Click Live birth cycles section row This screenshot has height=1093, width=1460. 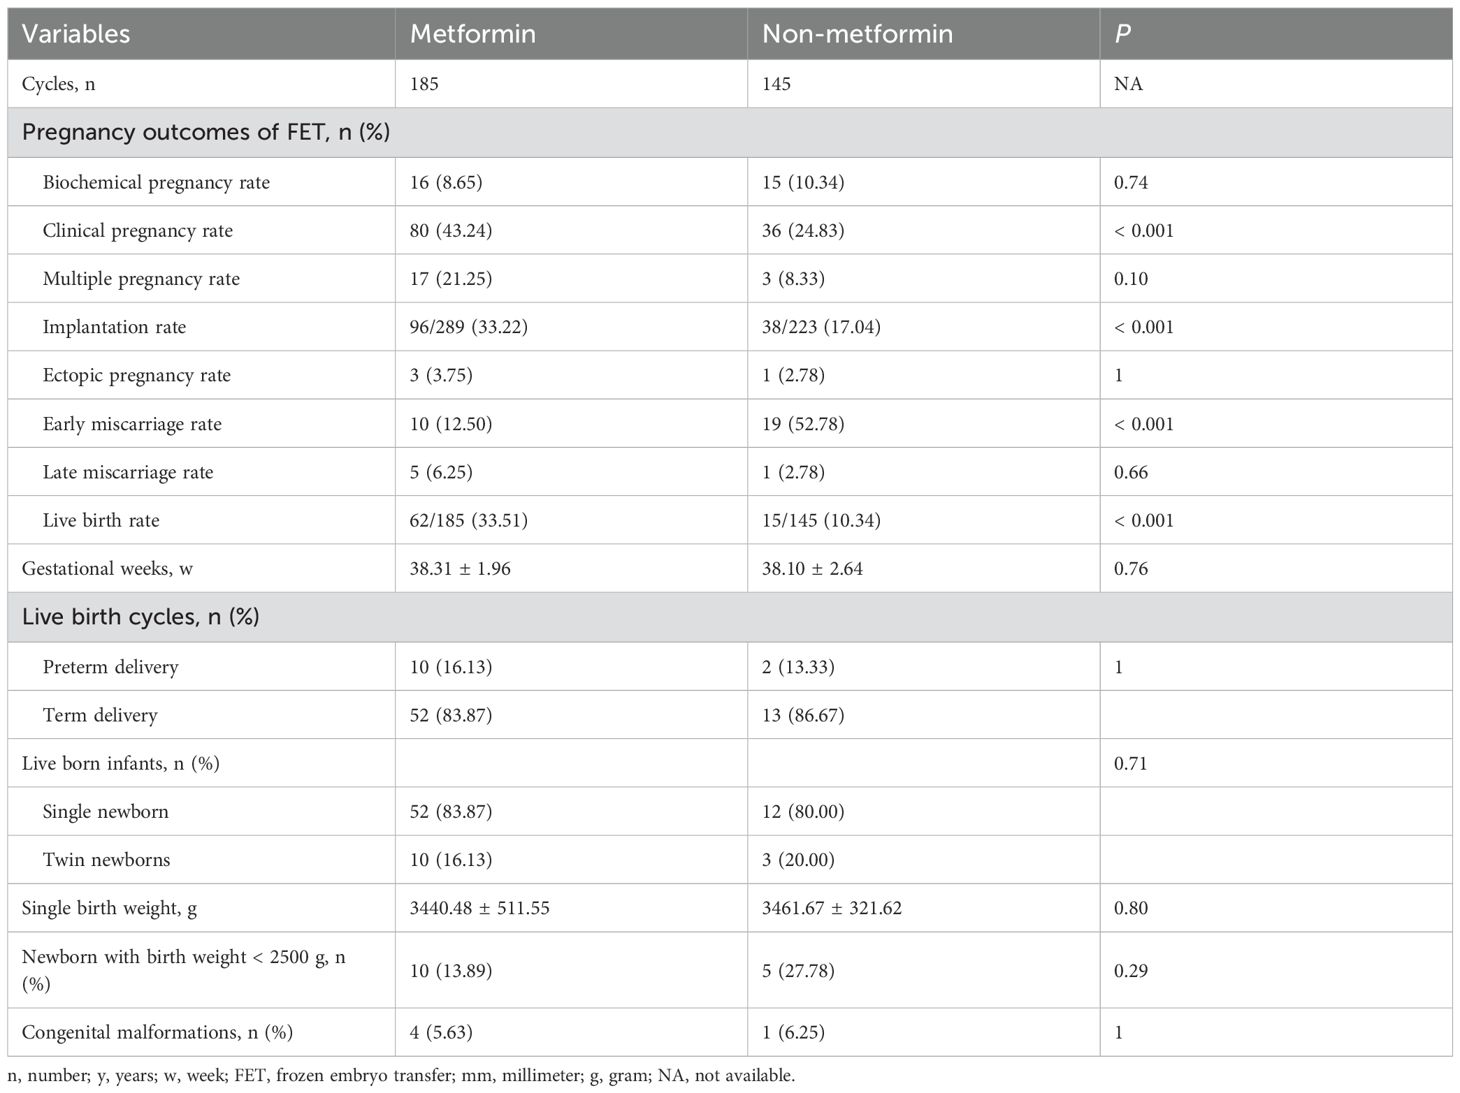point(730,617)
